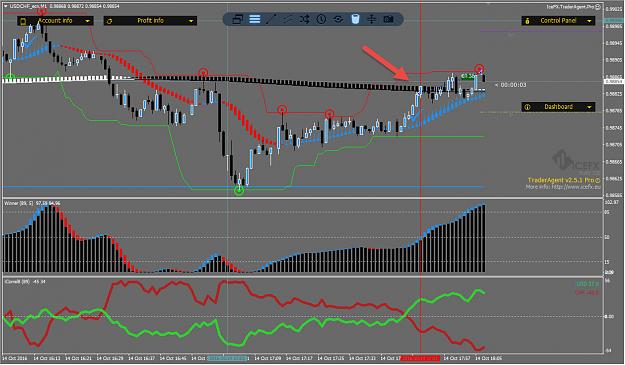This screenshot has height=365, width=625.
Task: Click the green USD value label in bottom pane
Action: tap(587, 284)
